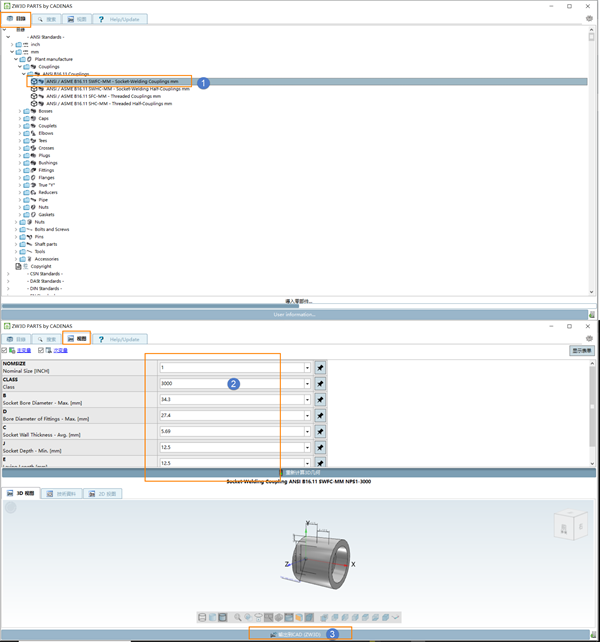Image resolution: width=600 pixels, height=642 pixels.
Task: Click the Copyright document icon
Action: 18,266
